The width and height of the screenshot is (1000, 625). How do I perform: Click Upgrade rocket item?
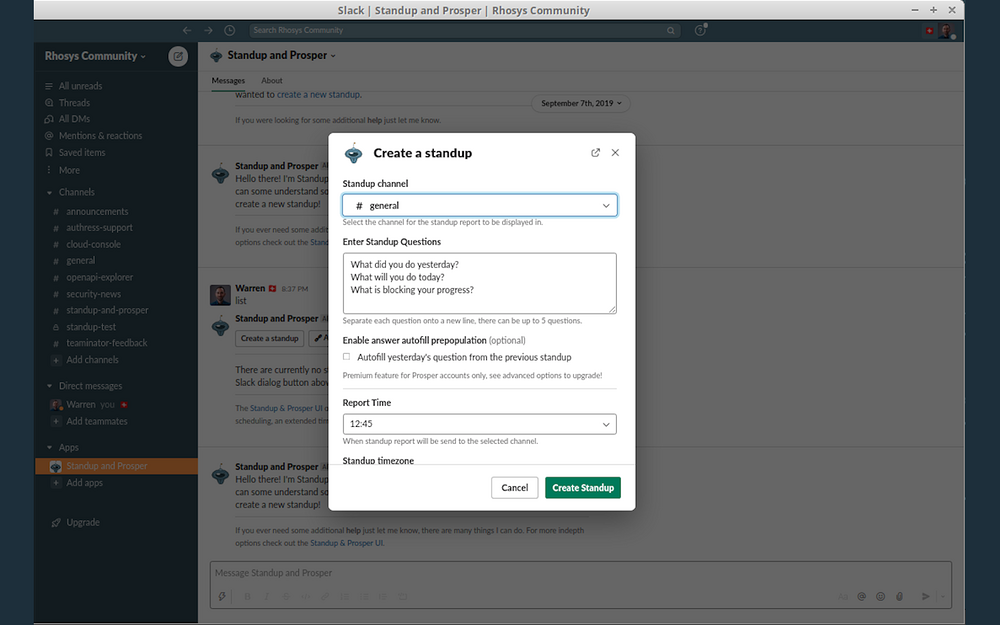pos(75,522)
